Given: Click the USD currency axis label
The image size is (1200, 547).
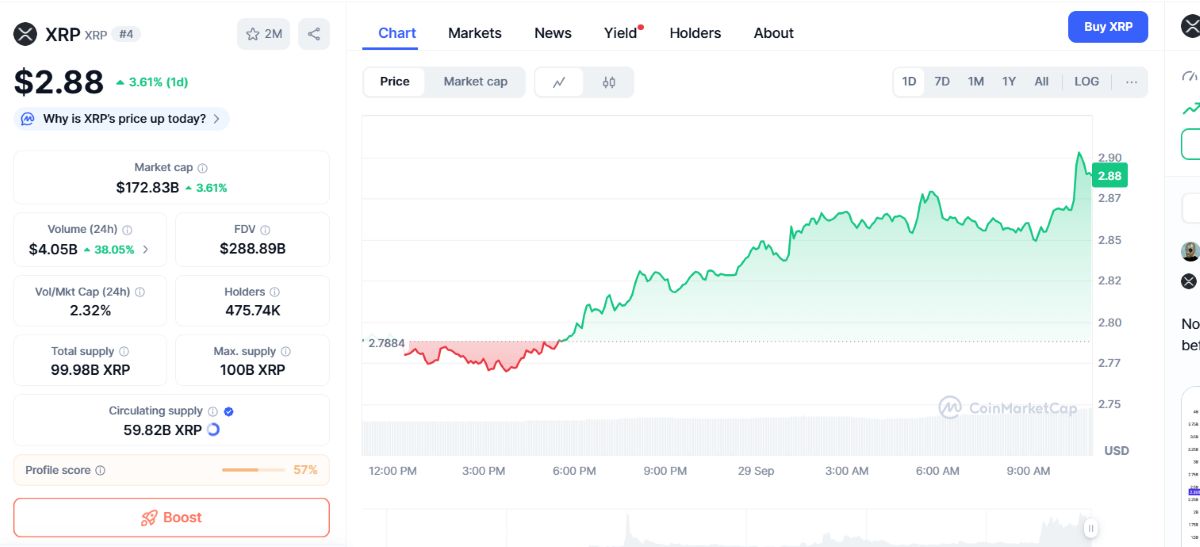Looking at the screenshot, I should (1116, 451).
